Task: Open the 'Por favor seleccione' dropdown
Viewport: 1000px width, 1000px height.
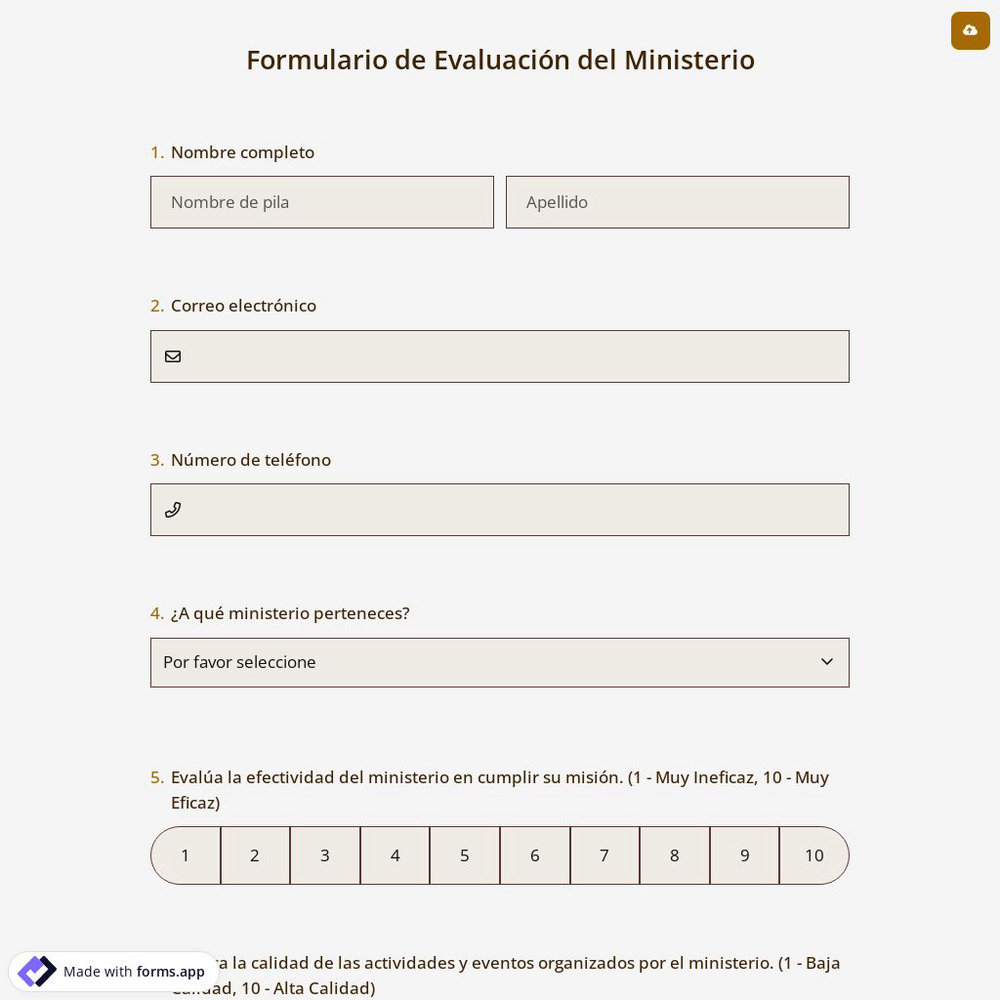Action: point(500,662)
